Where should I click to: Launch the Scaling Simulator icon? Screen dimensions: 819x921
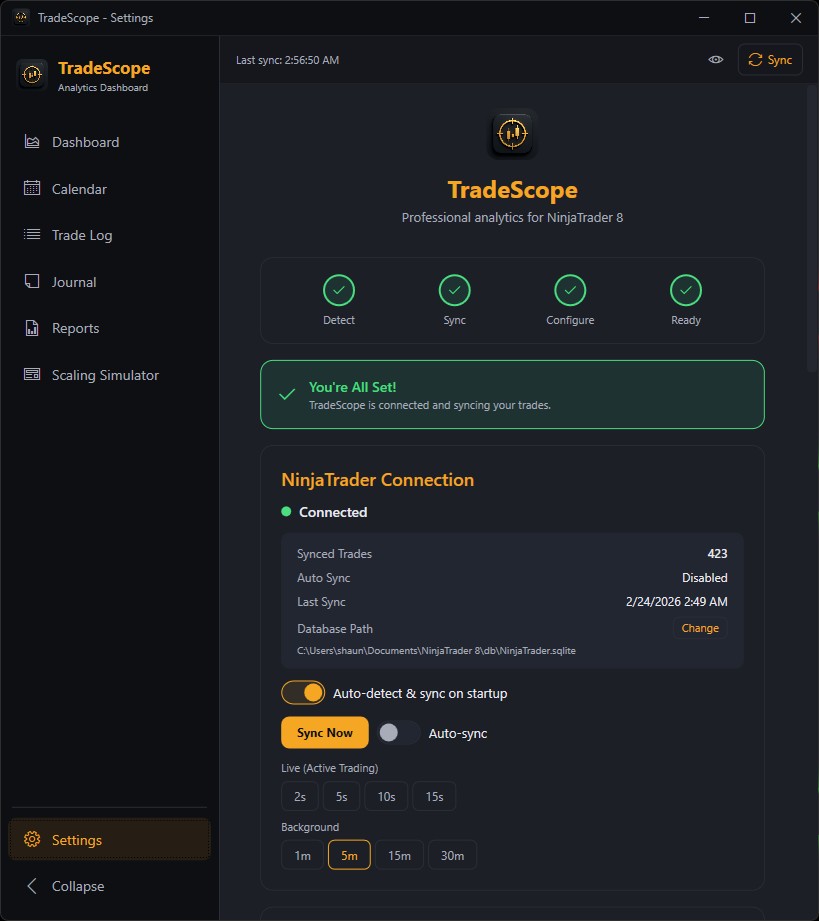[x=33, y=374]
